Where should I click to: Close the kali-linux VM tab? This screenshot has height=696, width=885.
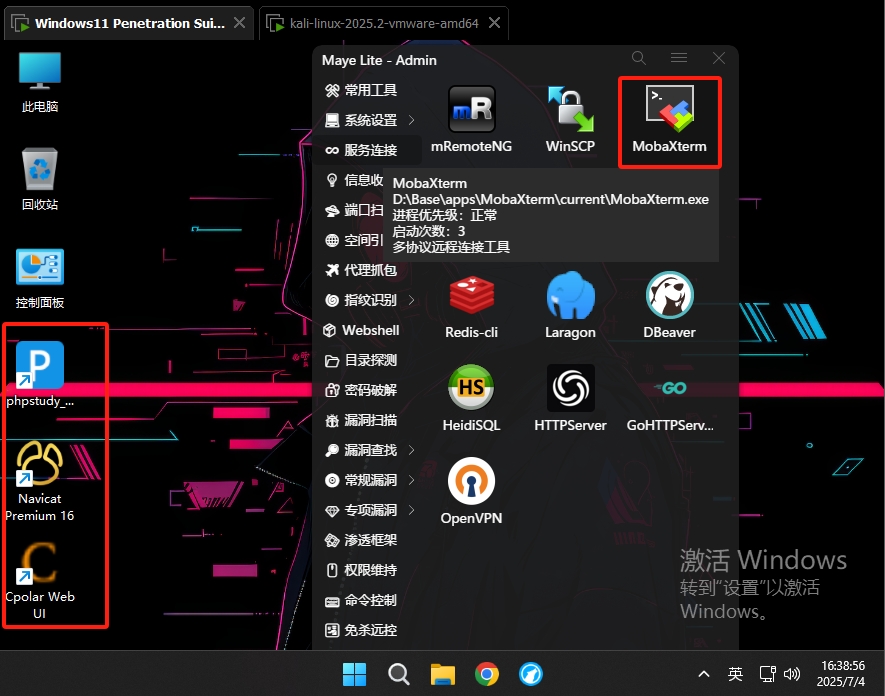[x=494, y=23]
